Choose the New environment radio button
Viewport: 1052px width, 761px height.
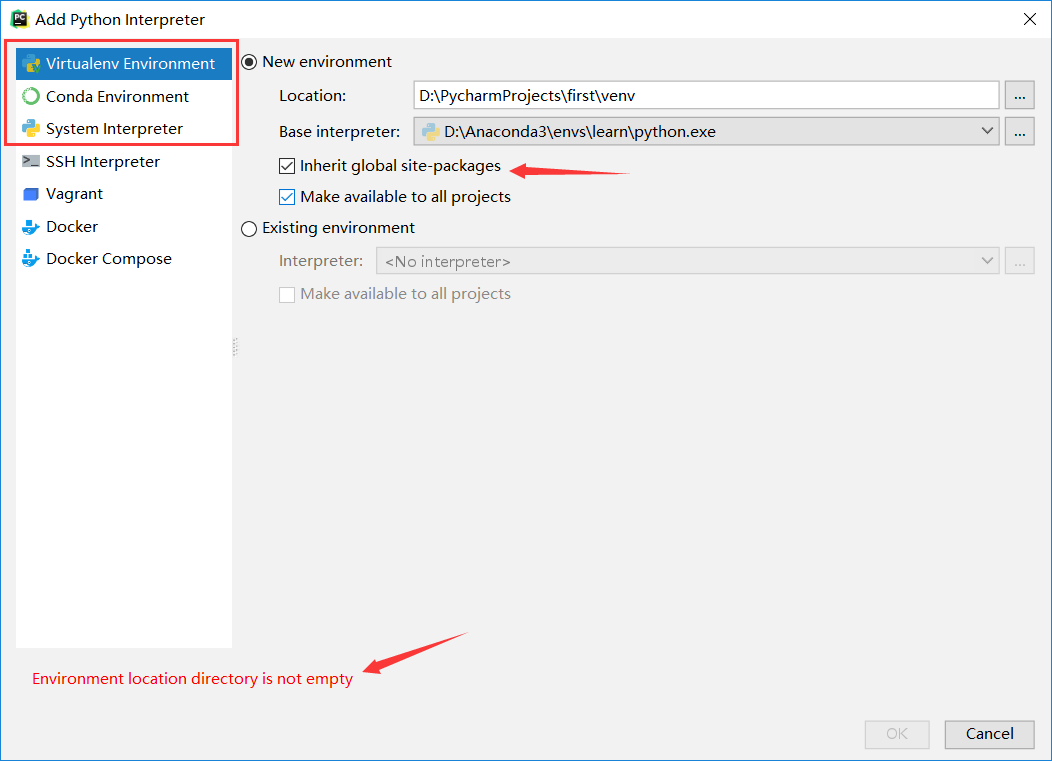pos(249,62)
